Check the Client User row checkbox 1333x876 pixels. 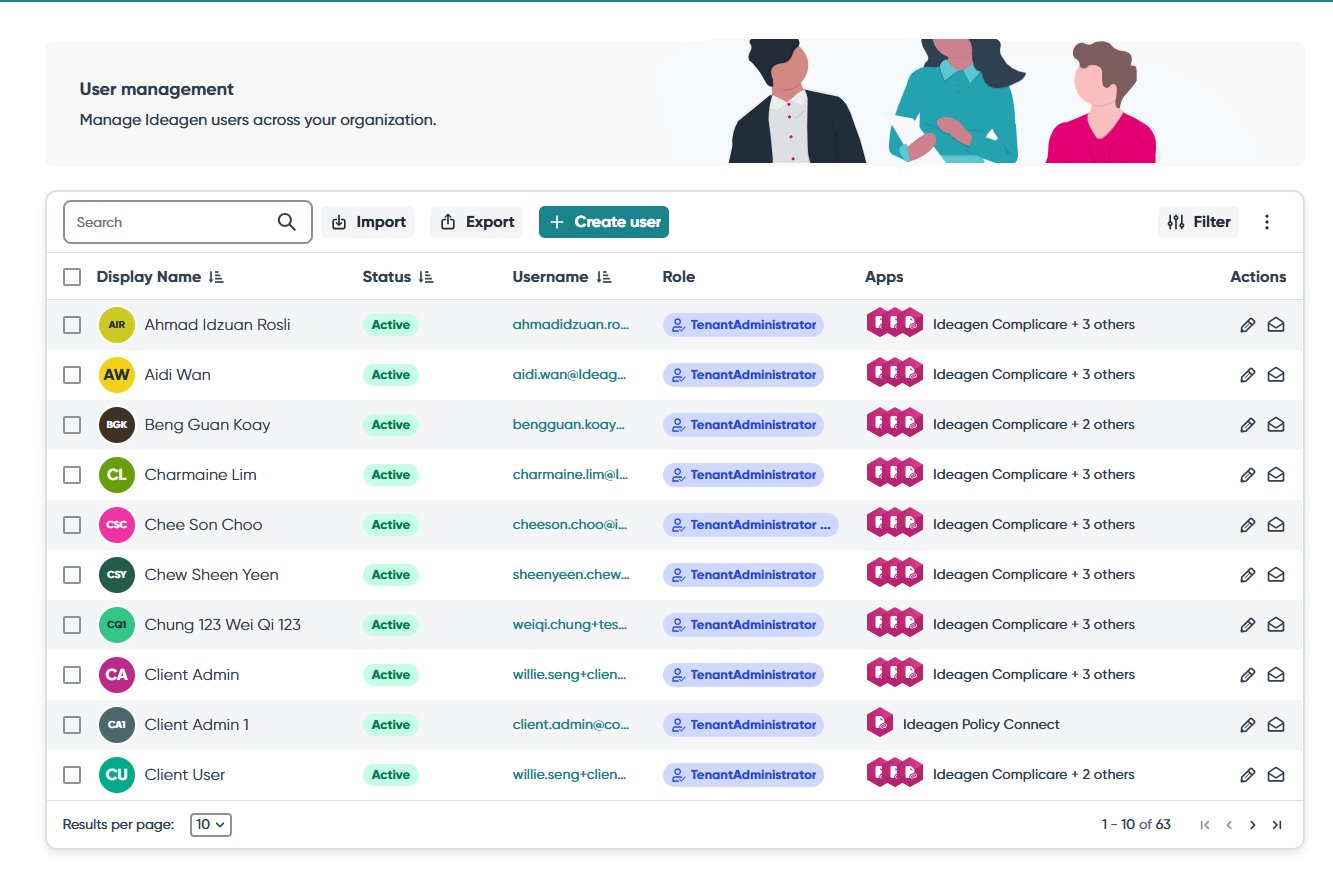point(72,775)
